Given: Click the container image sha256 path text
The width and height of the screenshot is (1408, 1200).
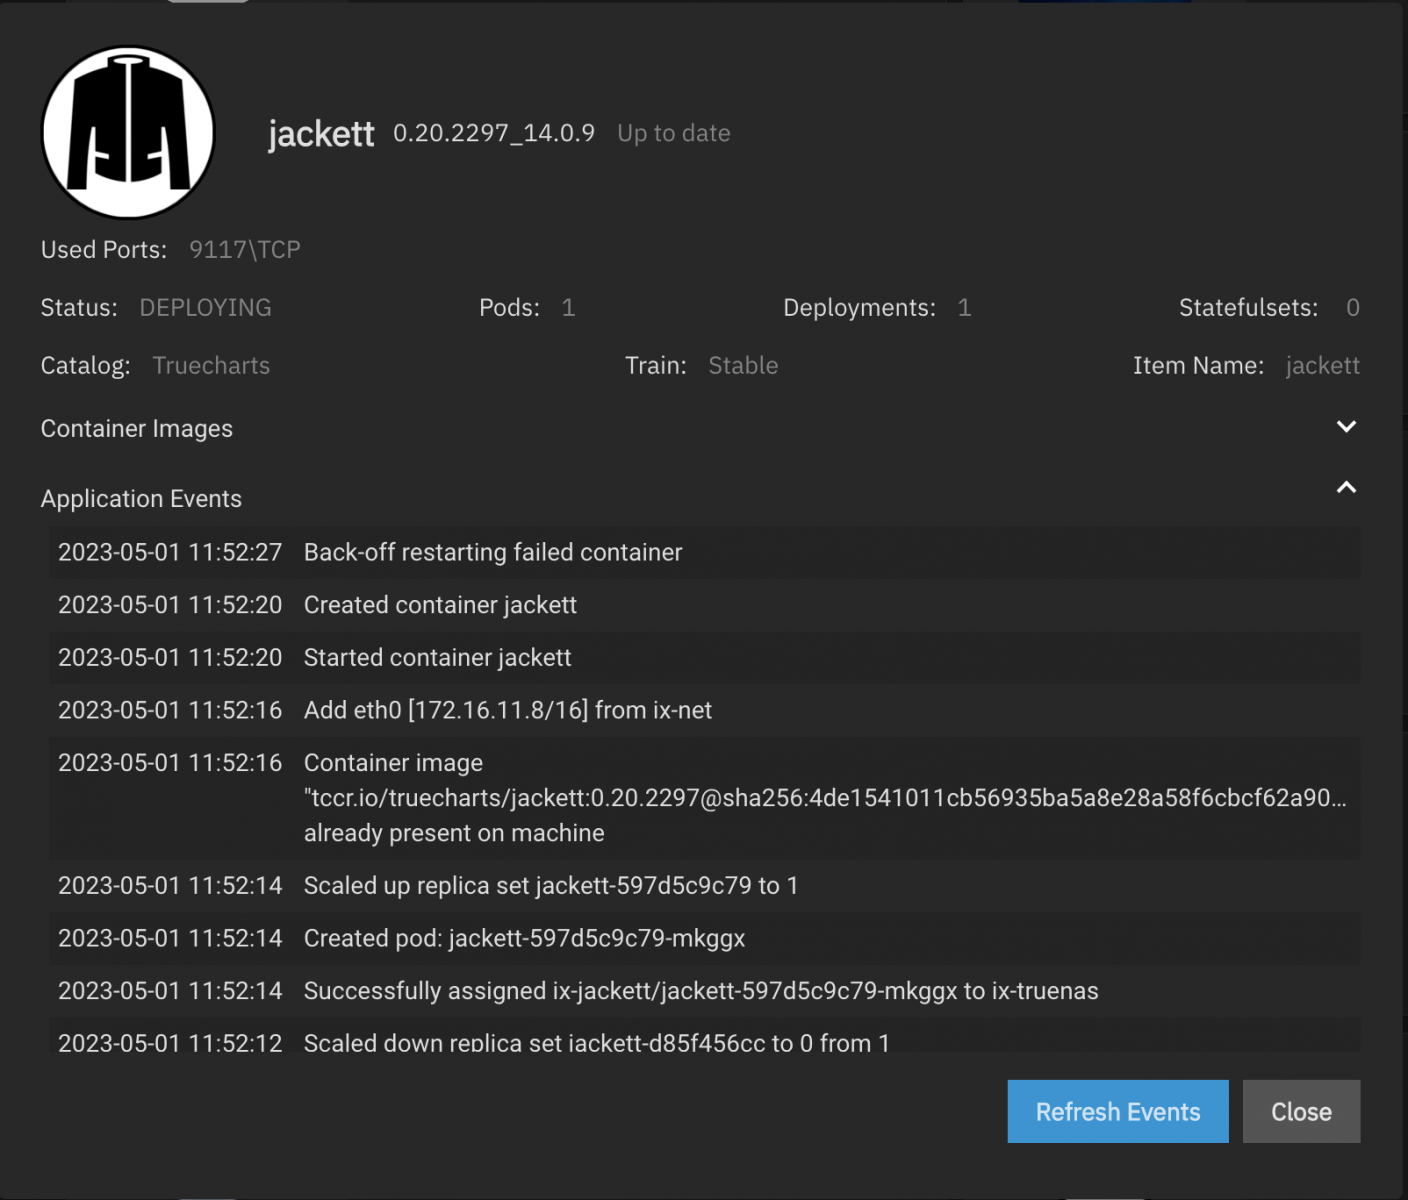Looking at the screenshot, I should coord(825,798).
